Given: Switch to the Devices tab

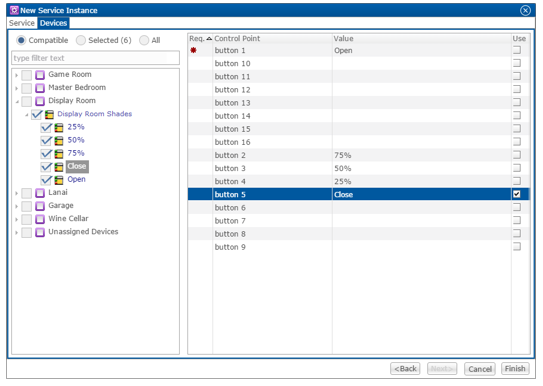Looking at the screenshot, I should [53, 23].
